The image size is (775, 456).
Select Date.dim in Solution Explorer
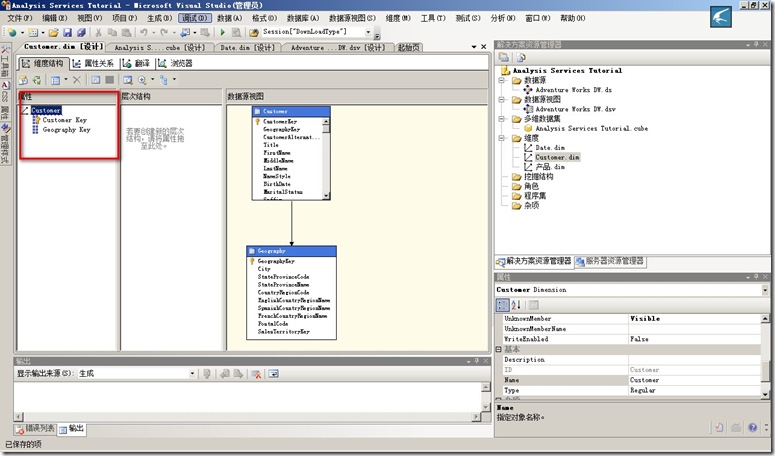click(550, 148)
